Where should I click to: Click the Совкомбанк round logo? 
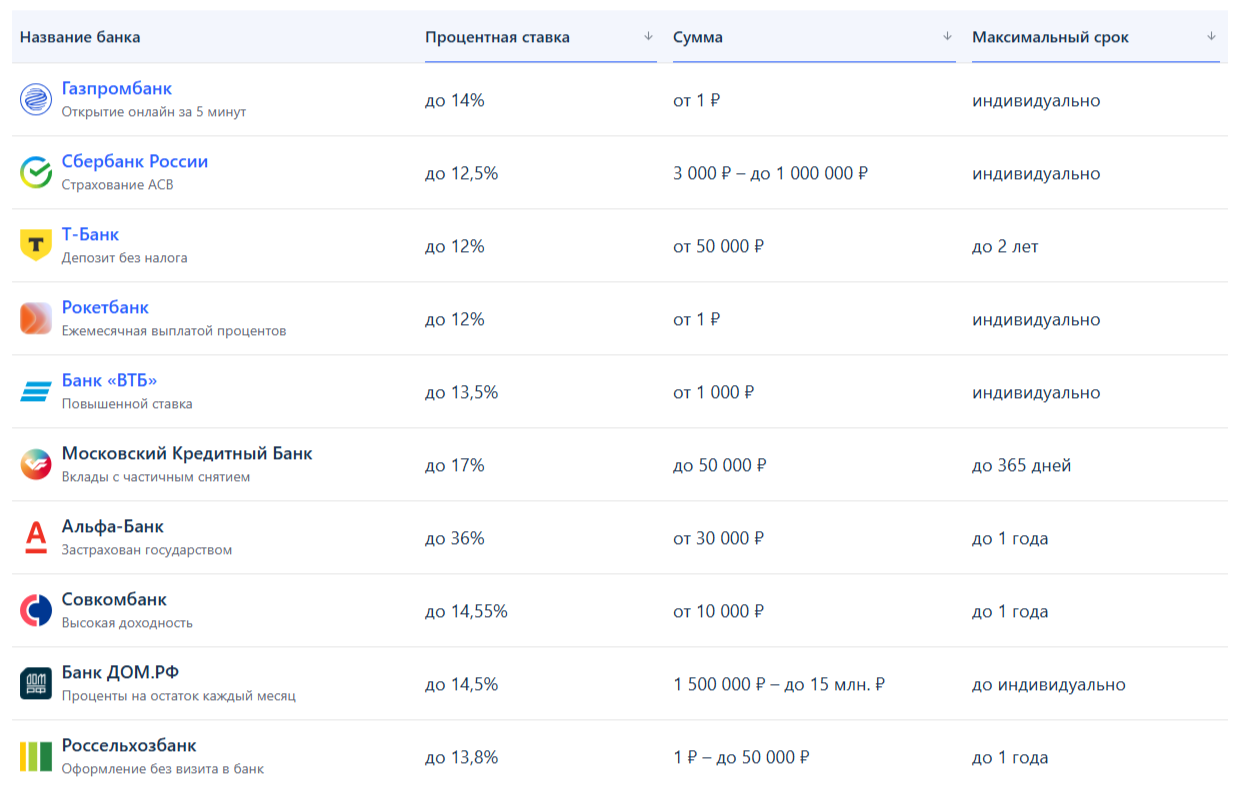[36, 611]
